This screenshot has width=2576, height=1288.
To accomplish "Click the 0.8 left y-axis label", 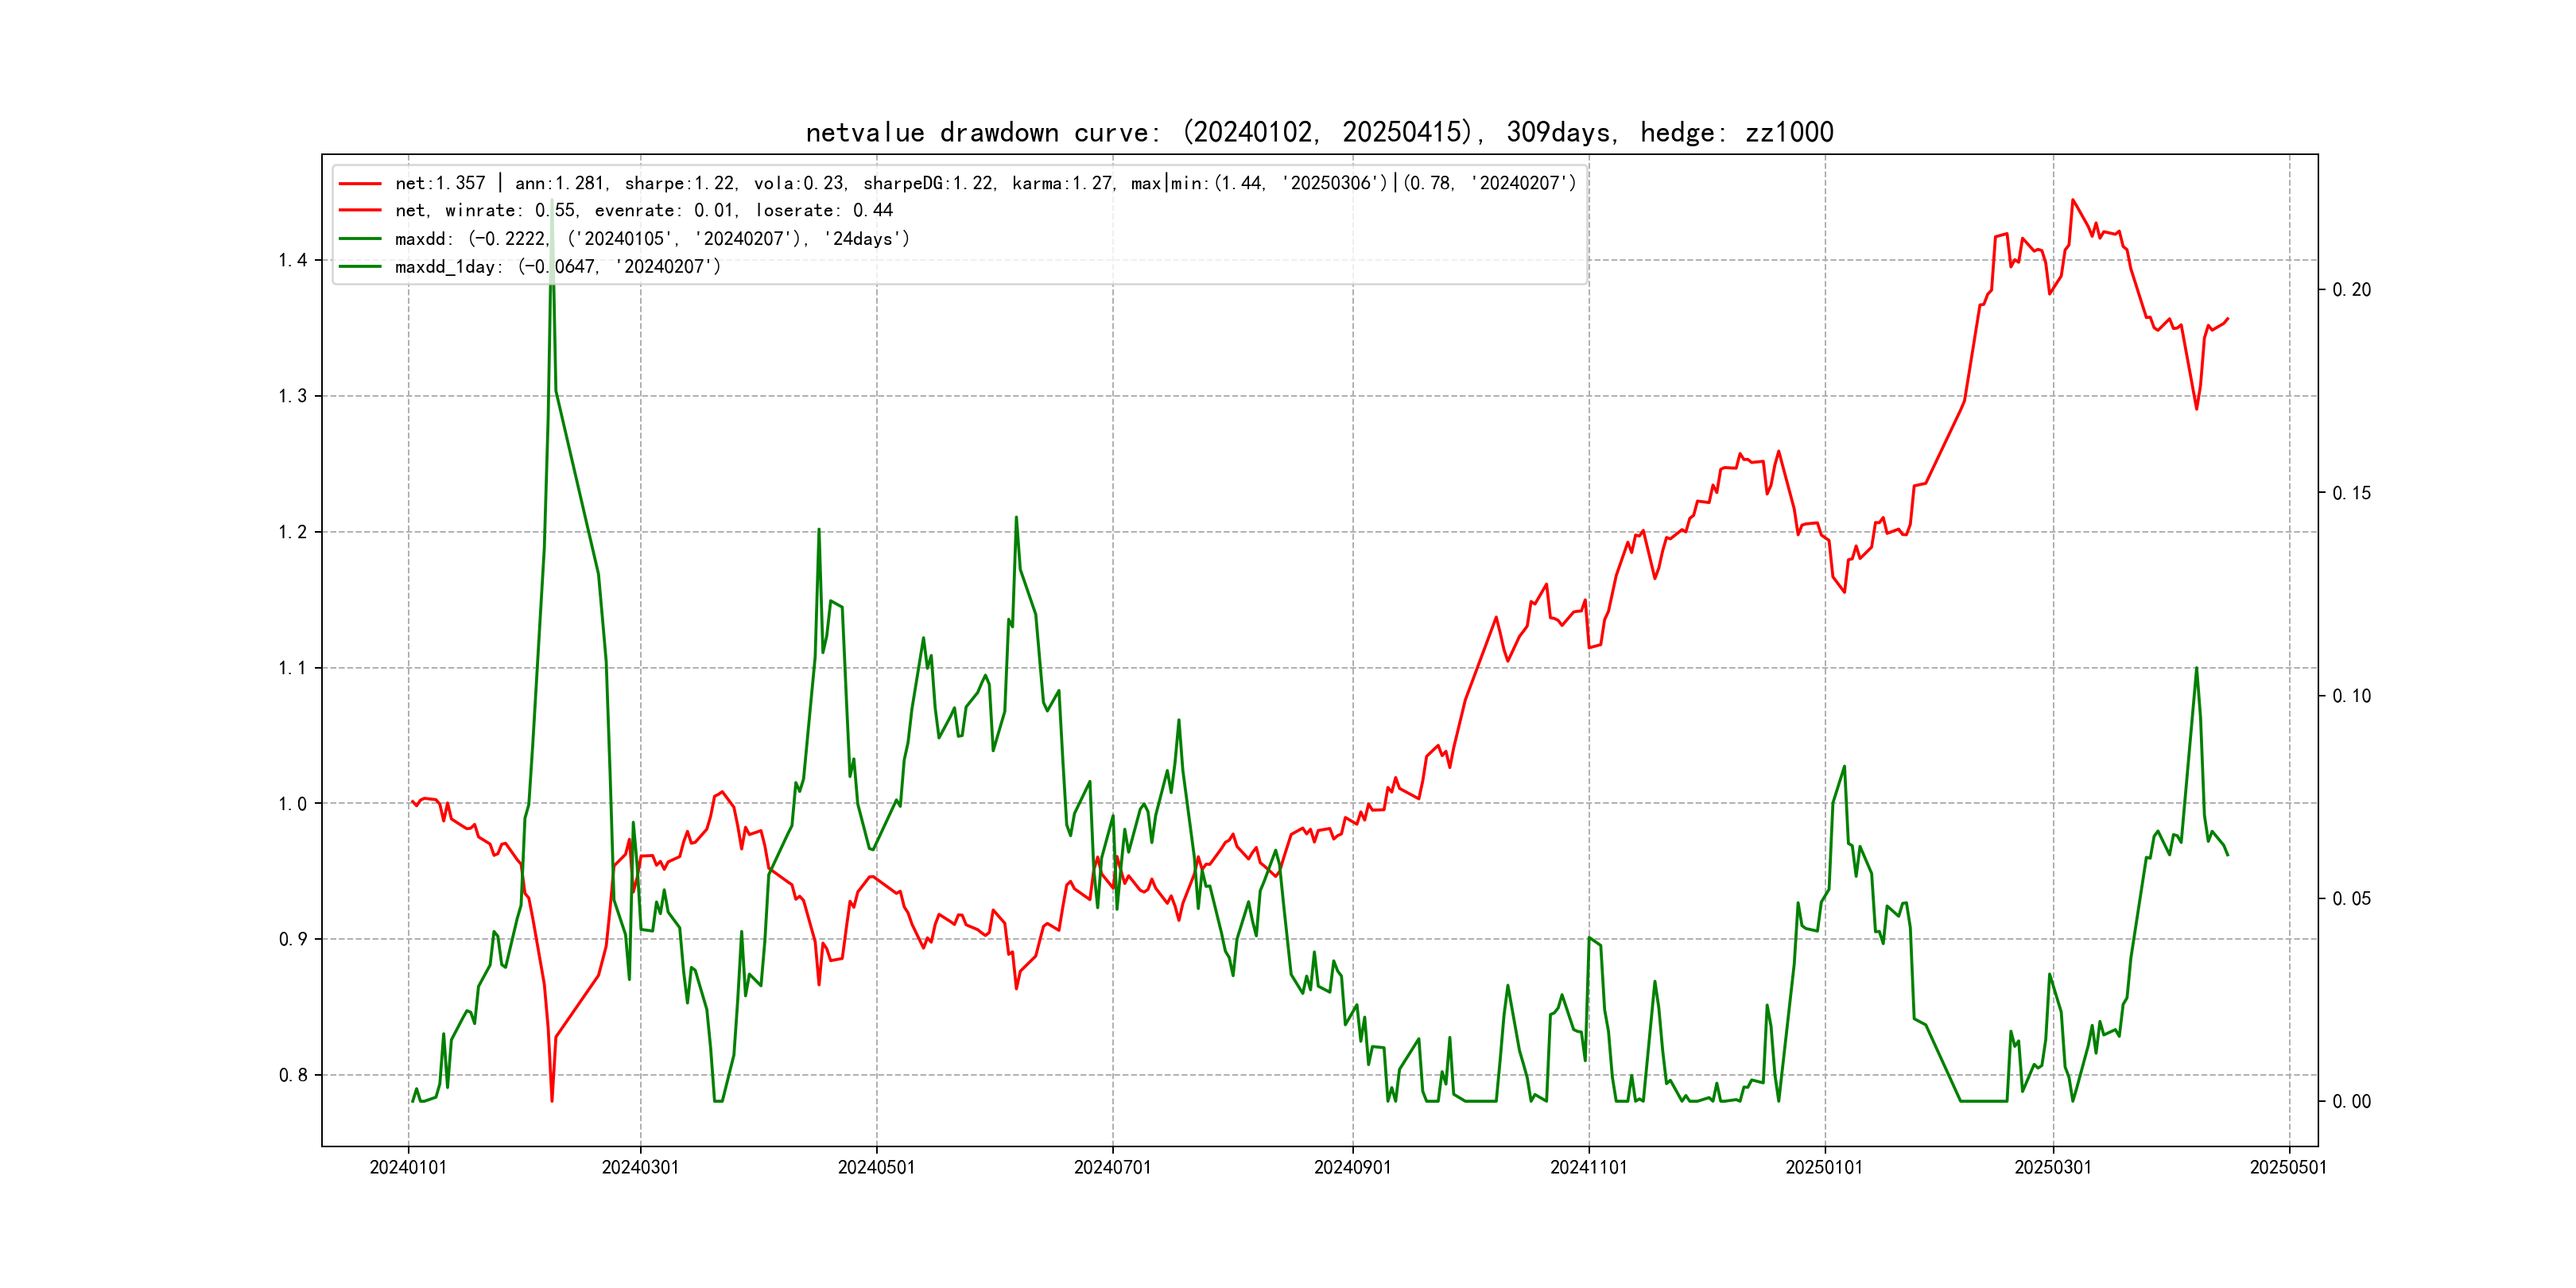I will pos(292,1076).
